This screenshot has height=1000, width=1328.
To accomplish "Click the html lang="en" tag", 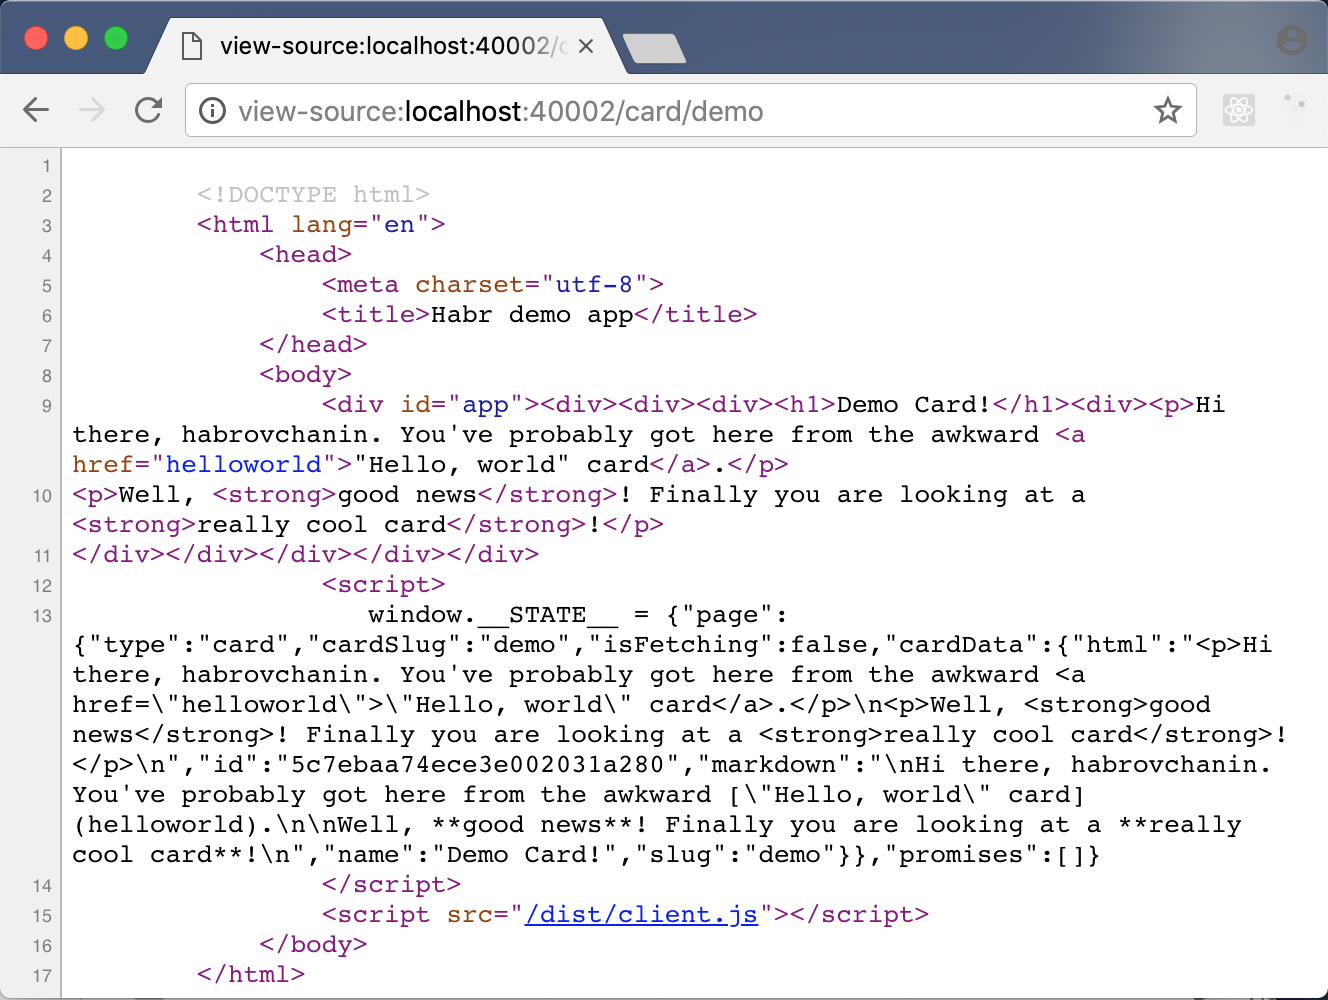I will coord(321,225).
